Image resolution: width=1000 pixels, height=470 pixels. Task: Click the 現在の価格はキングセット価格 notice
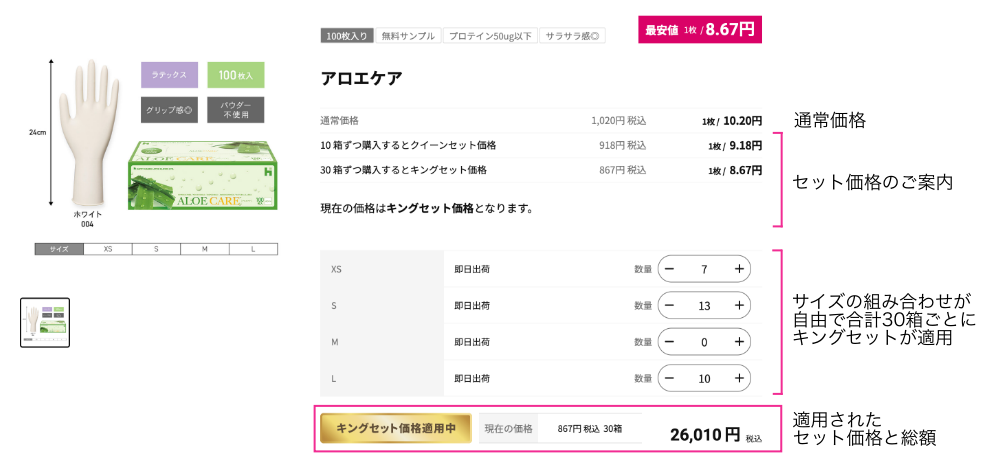427,208
